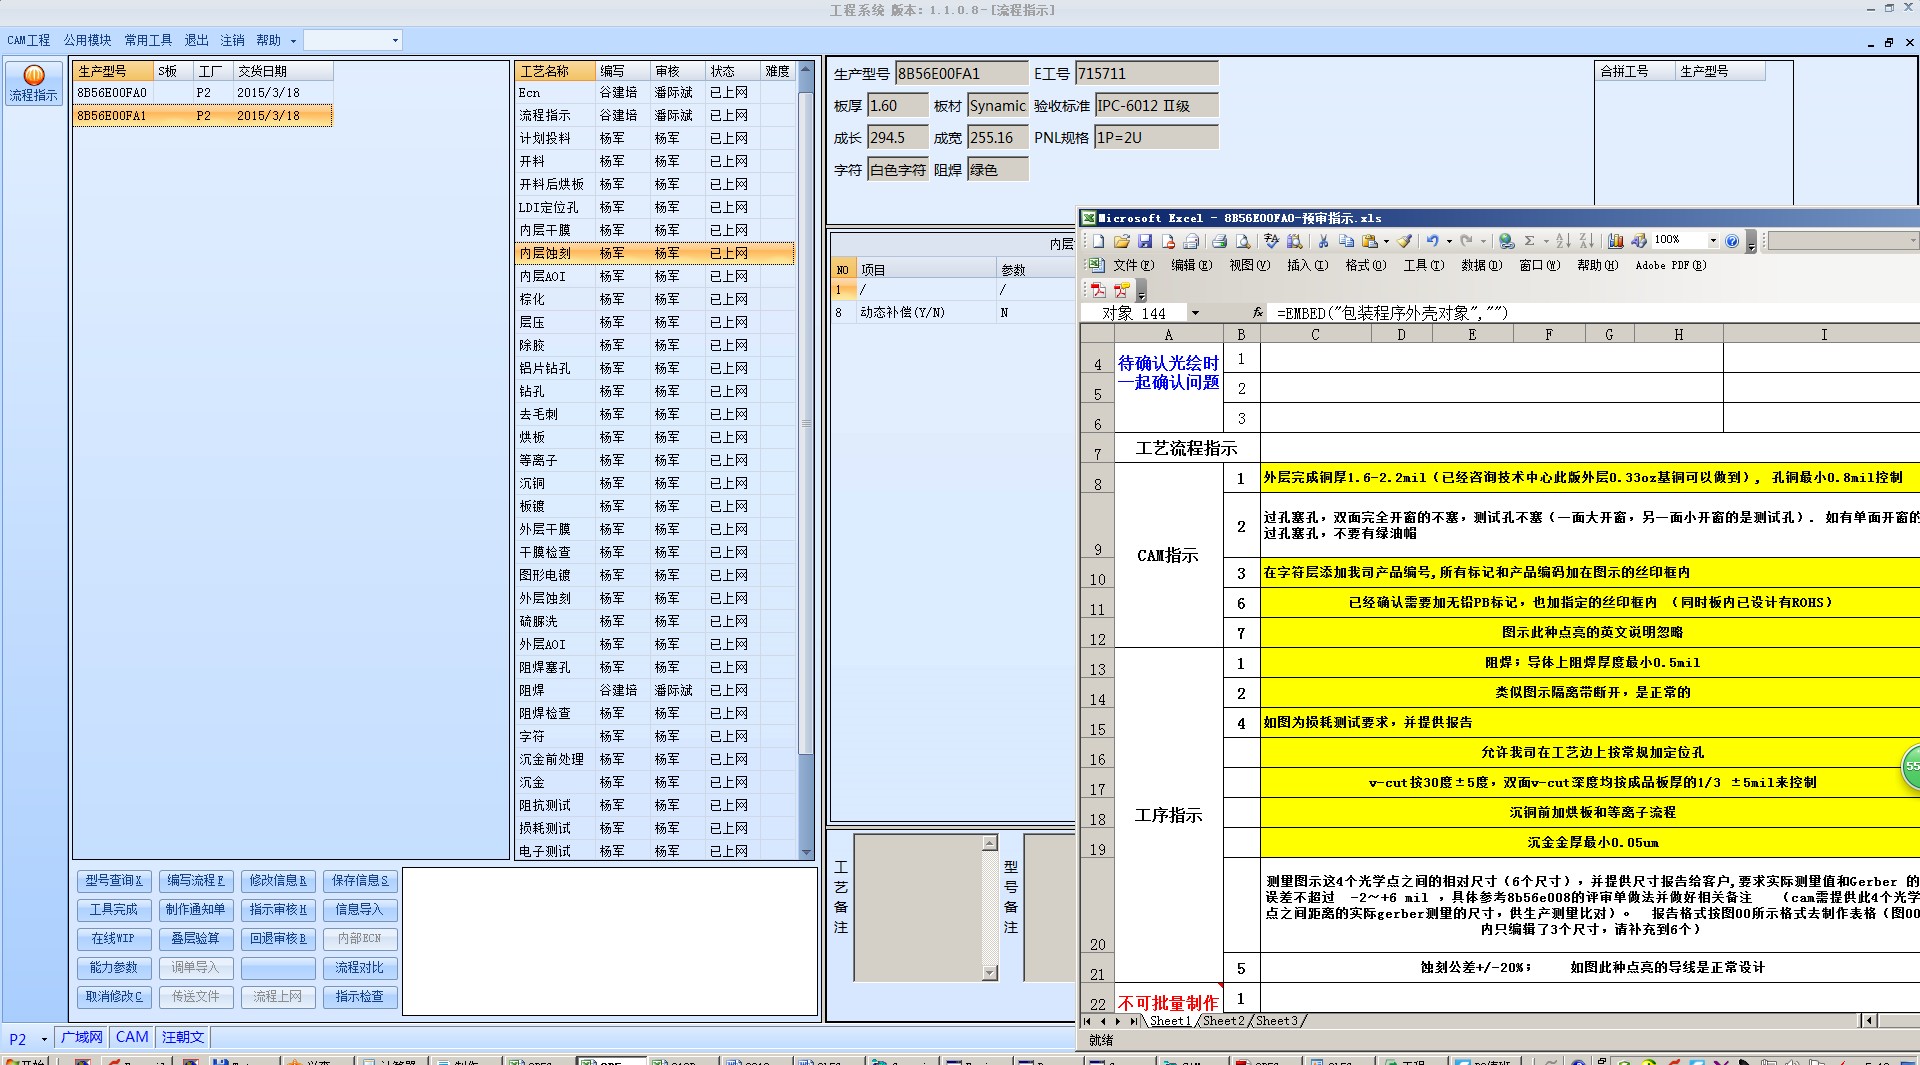Click the Undo arrow icon in Excel

(x=1432, y=241)
